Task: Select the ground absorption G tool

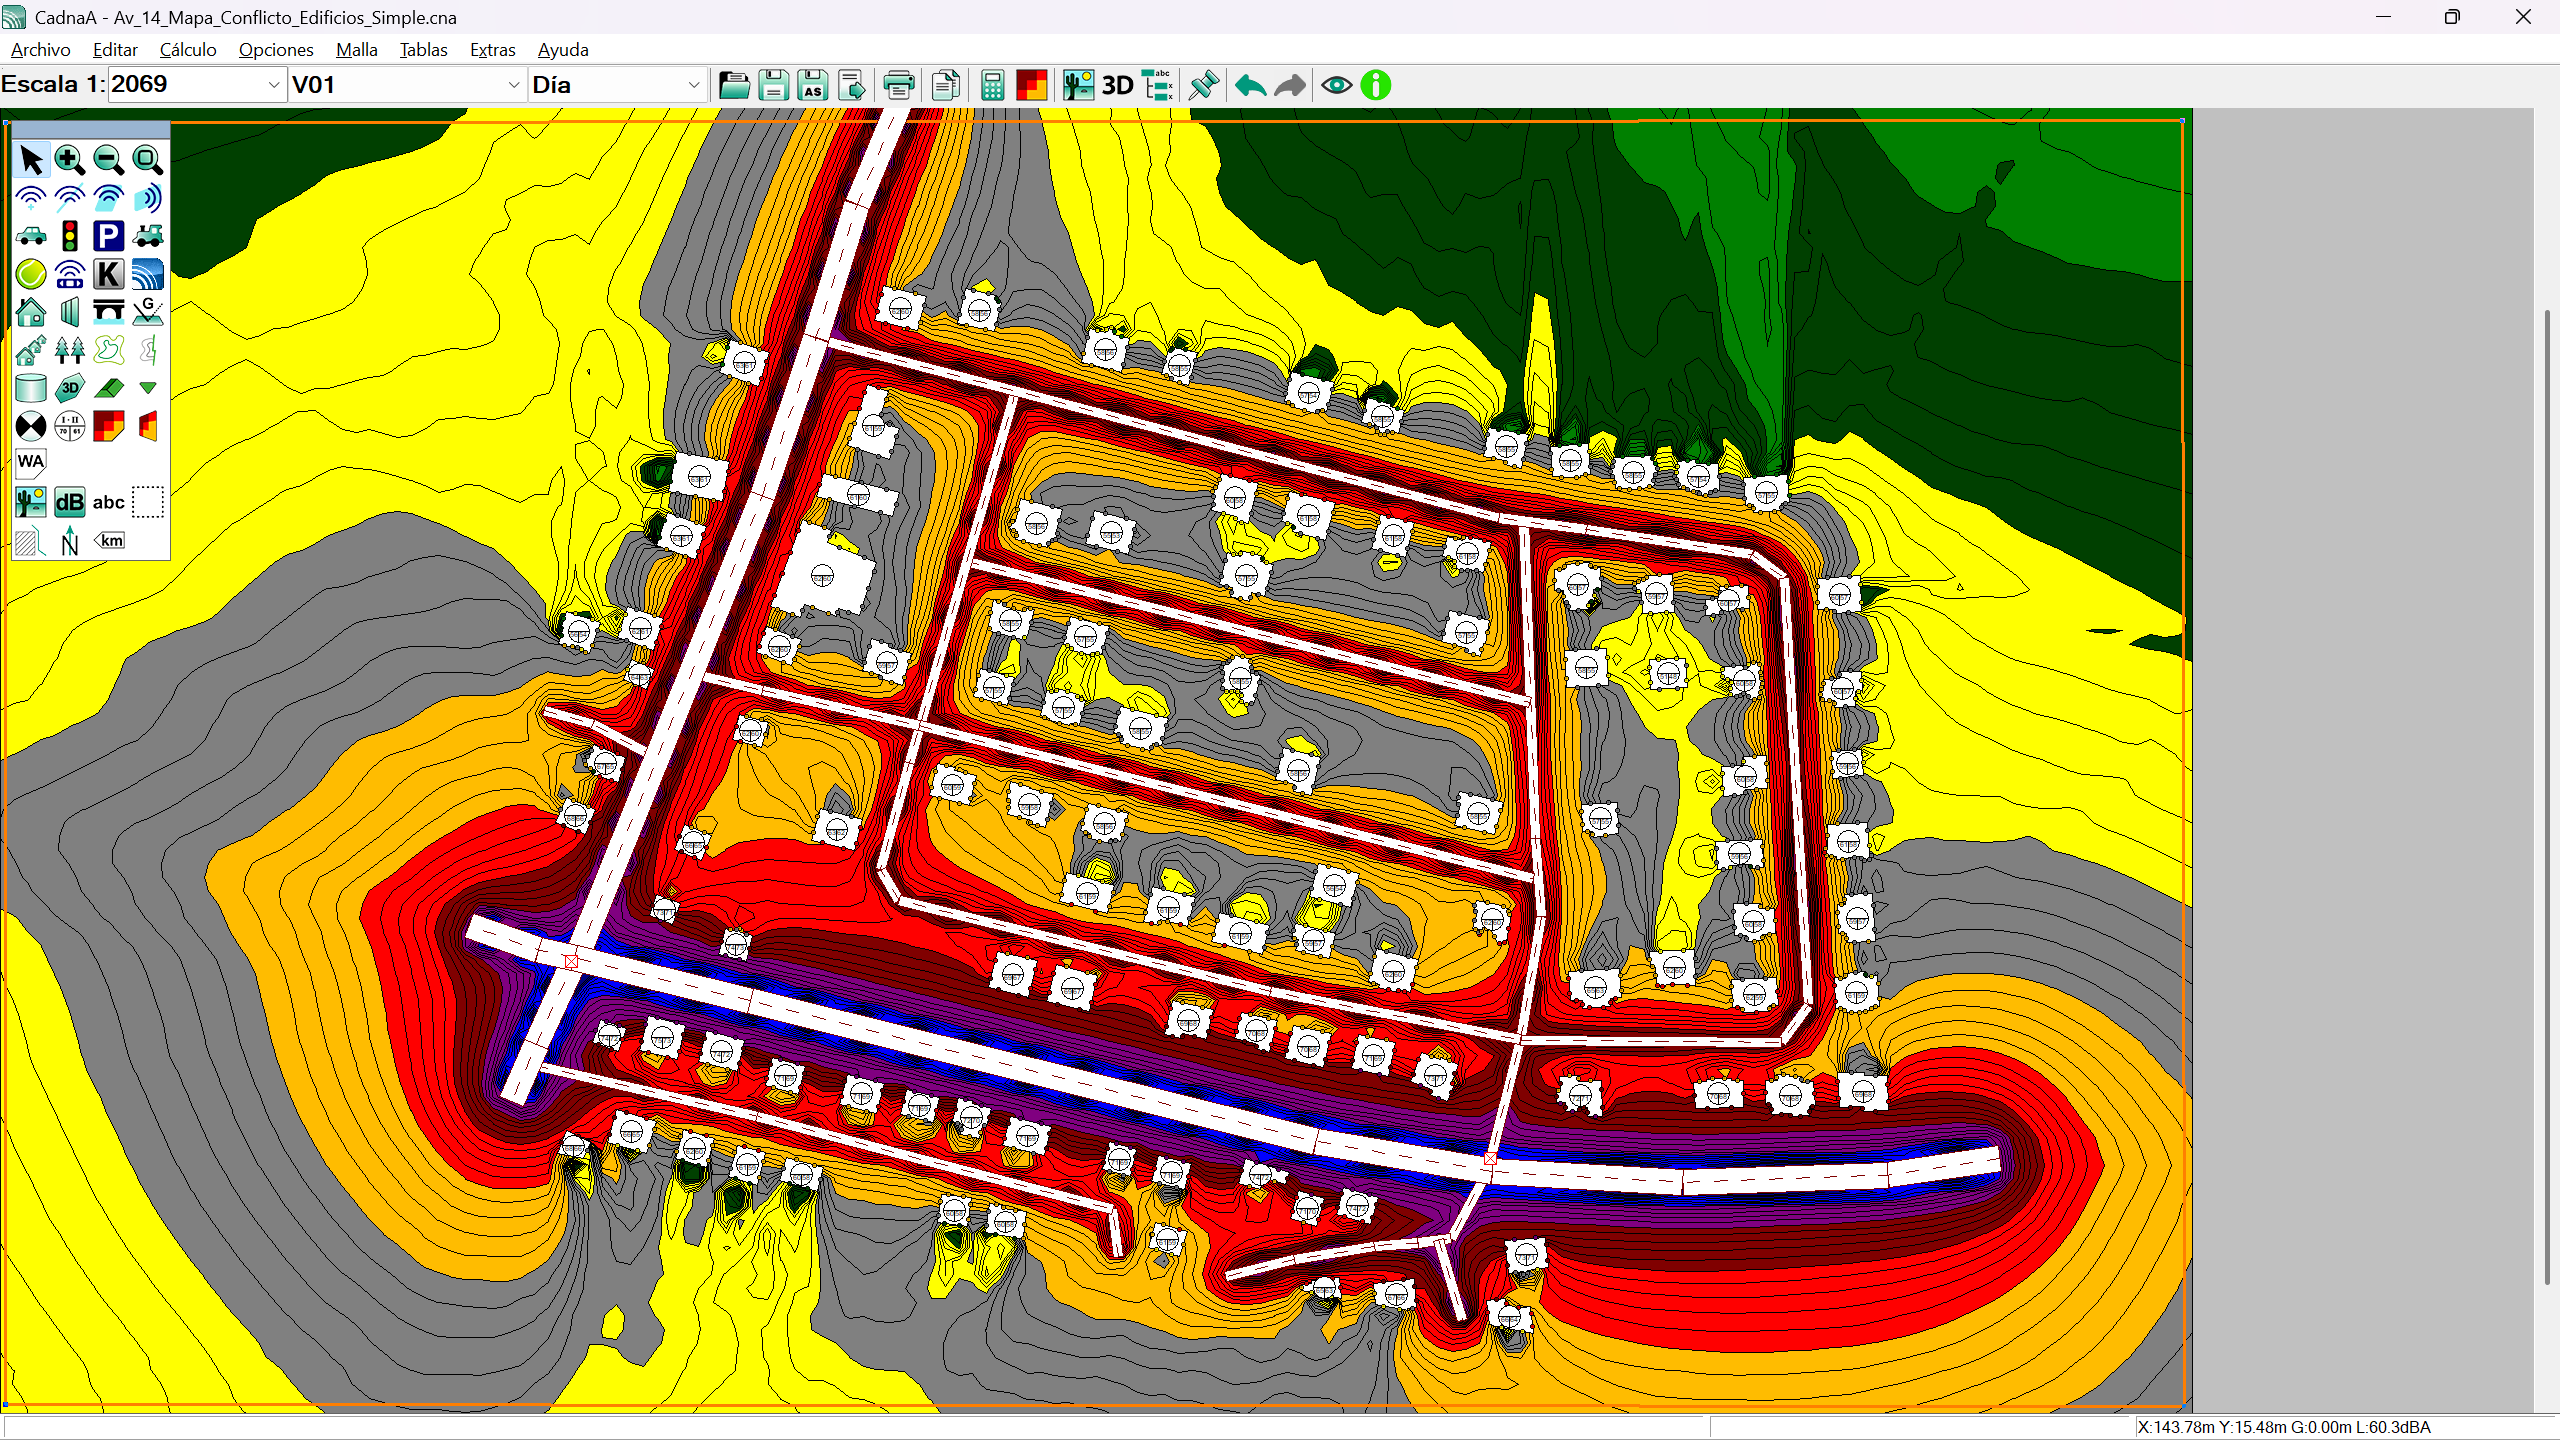Action: tap(148, 312)
